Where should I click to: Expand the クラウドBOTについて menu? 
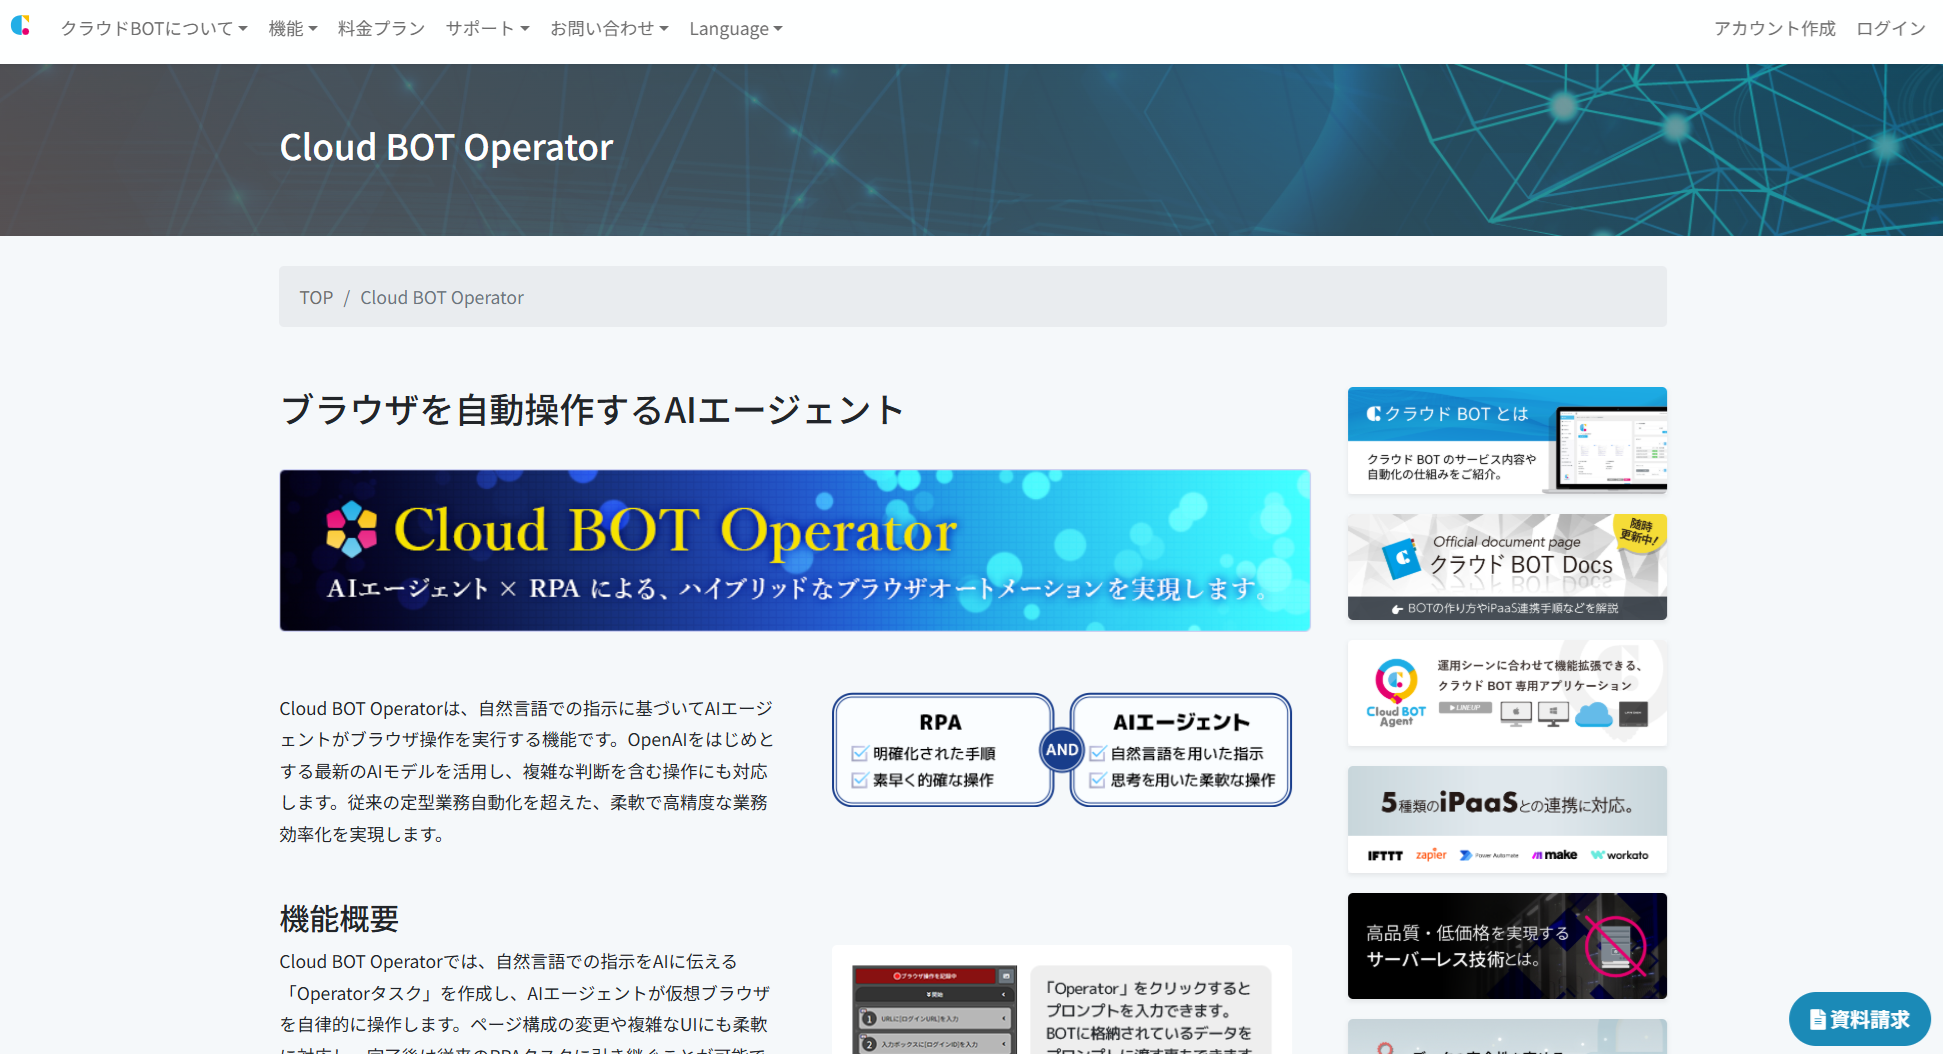point(154,28)
